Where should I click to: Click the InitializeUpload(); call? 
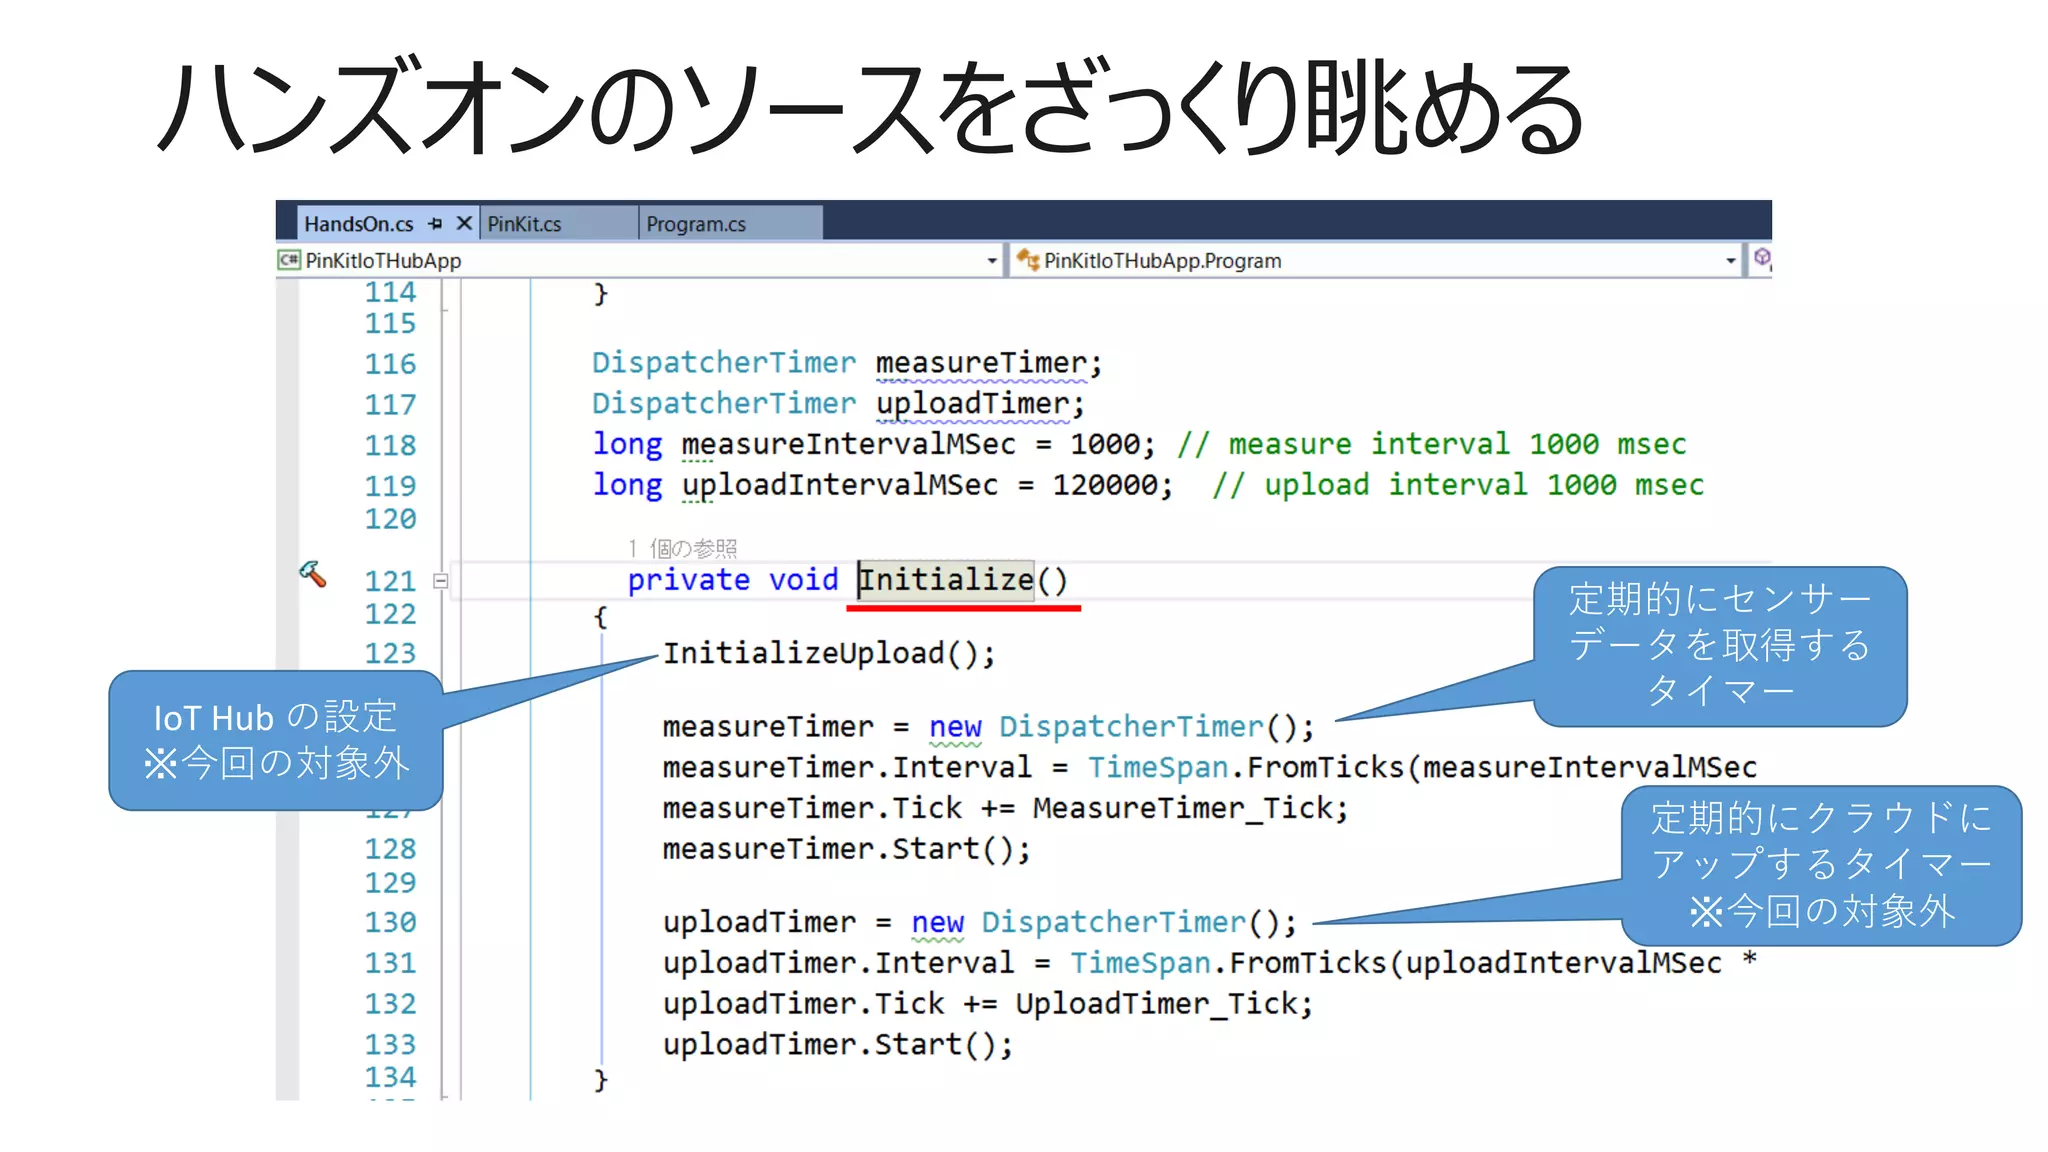pyautogui.click(x=829, y=654)
